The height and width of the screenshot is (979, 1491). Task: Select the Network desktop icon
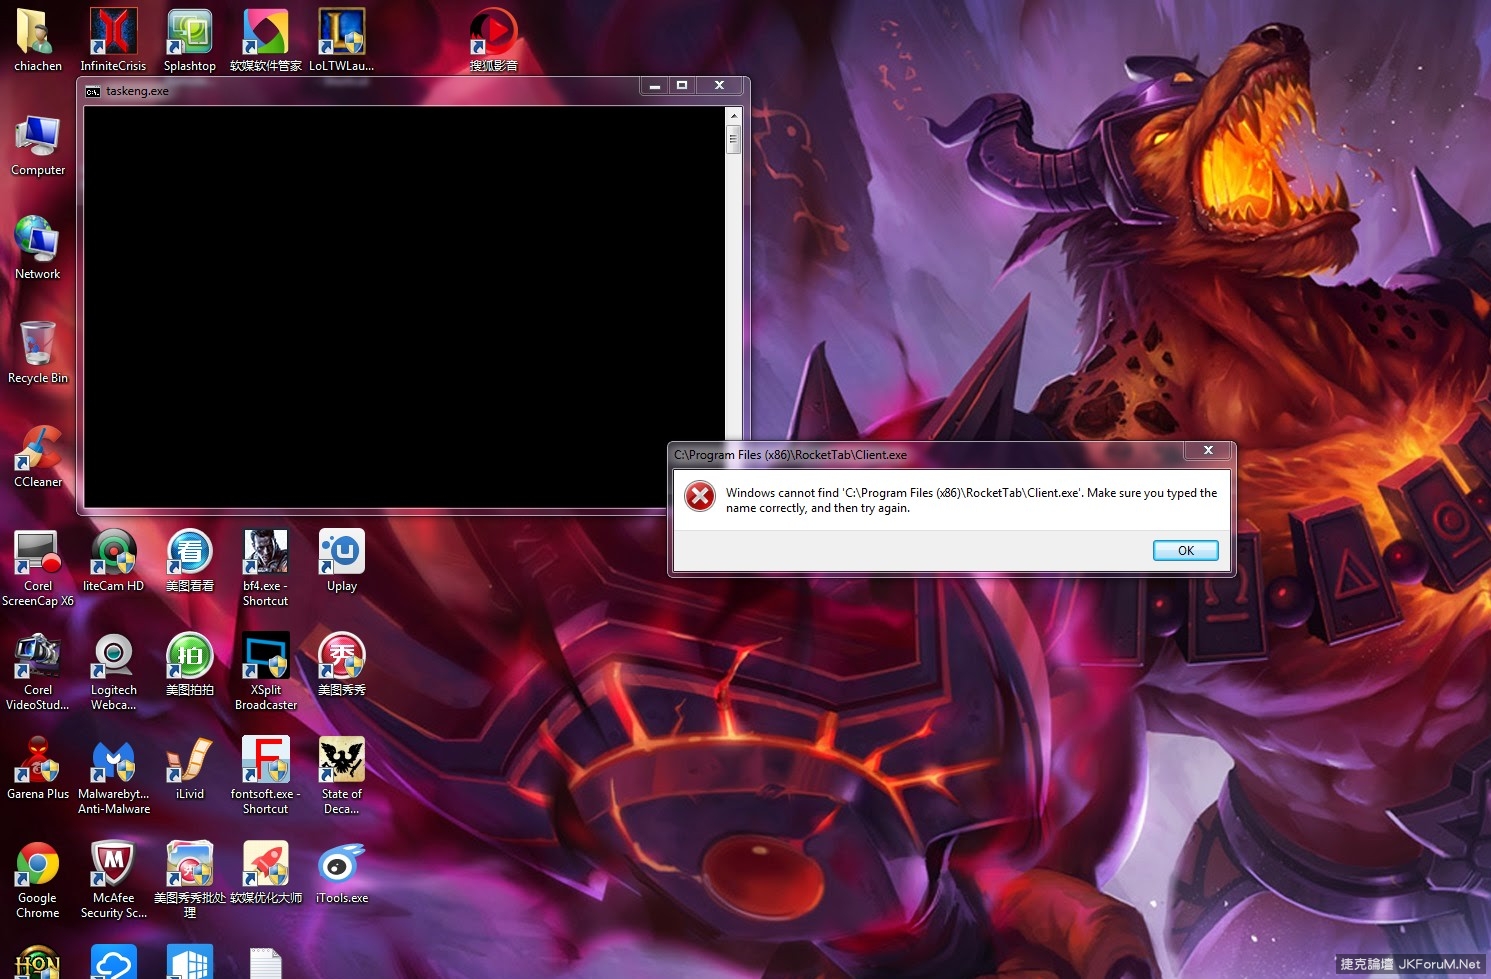coord(38,241)
